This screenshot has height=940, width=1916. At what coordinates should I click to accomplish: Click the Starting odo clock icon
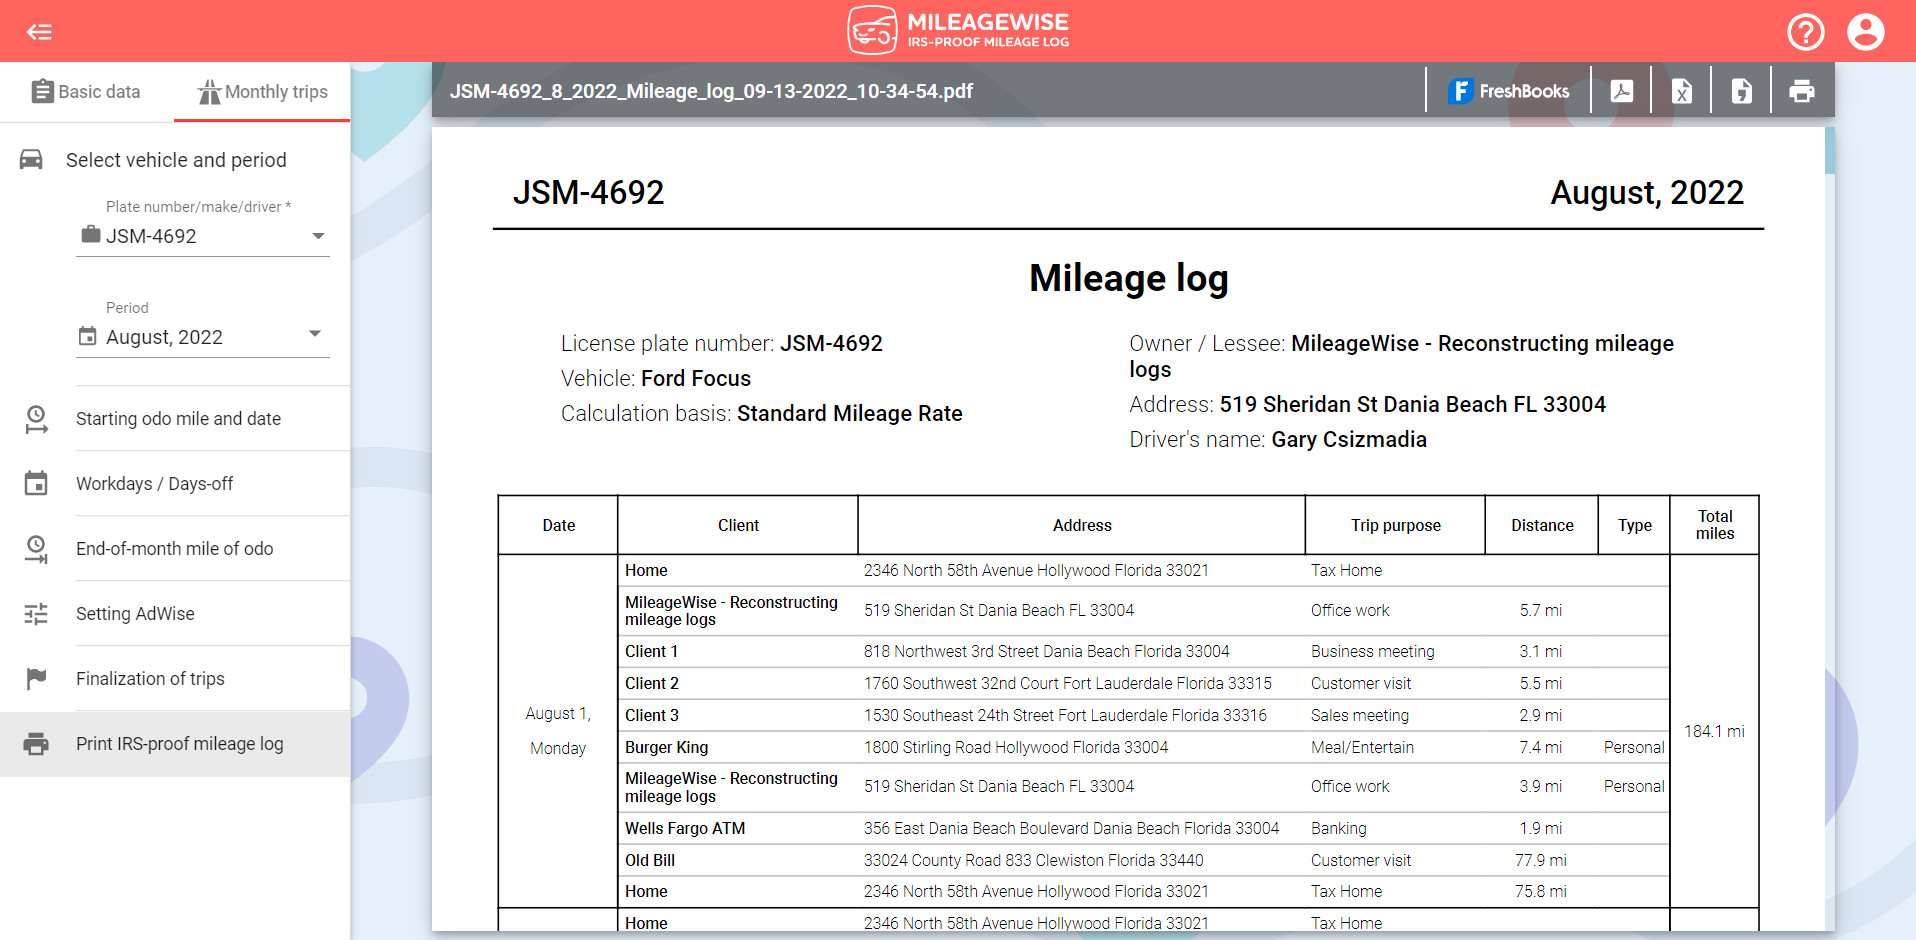36,419
